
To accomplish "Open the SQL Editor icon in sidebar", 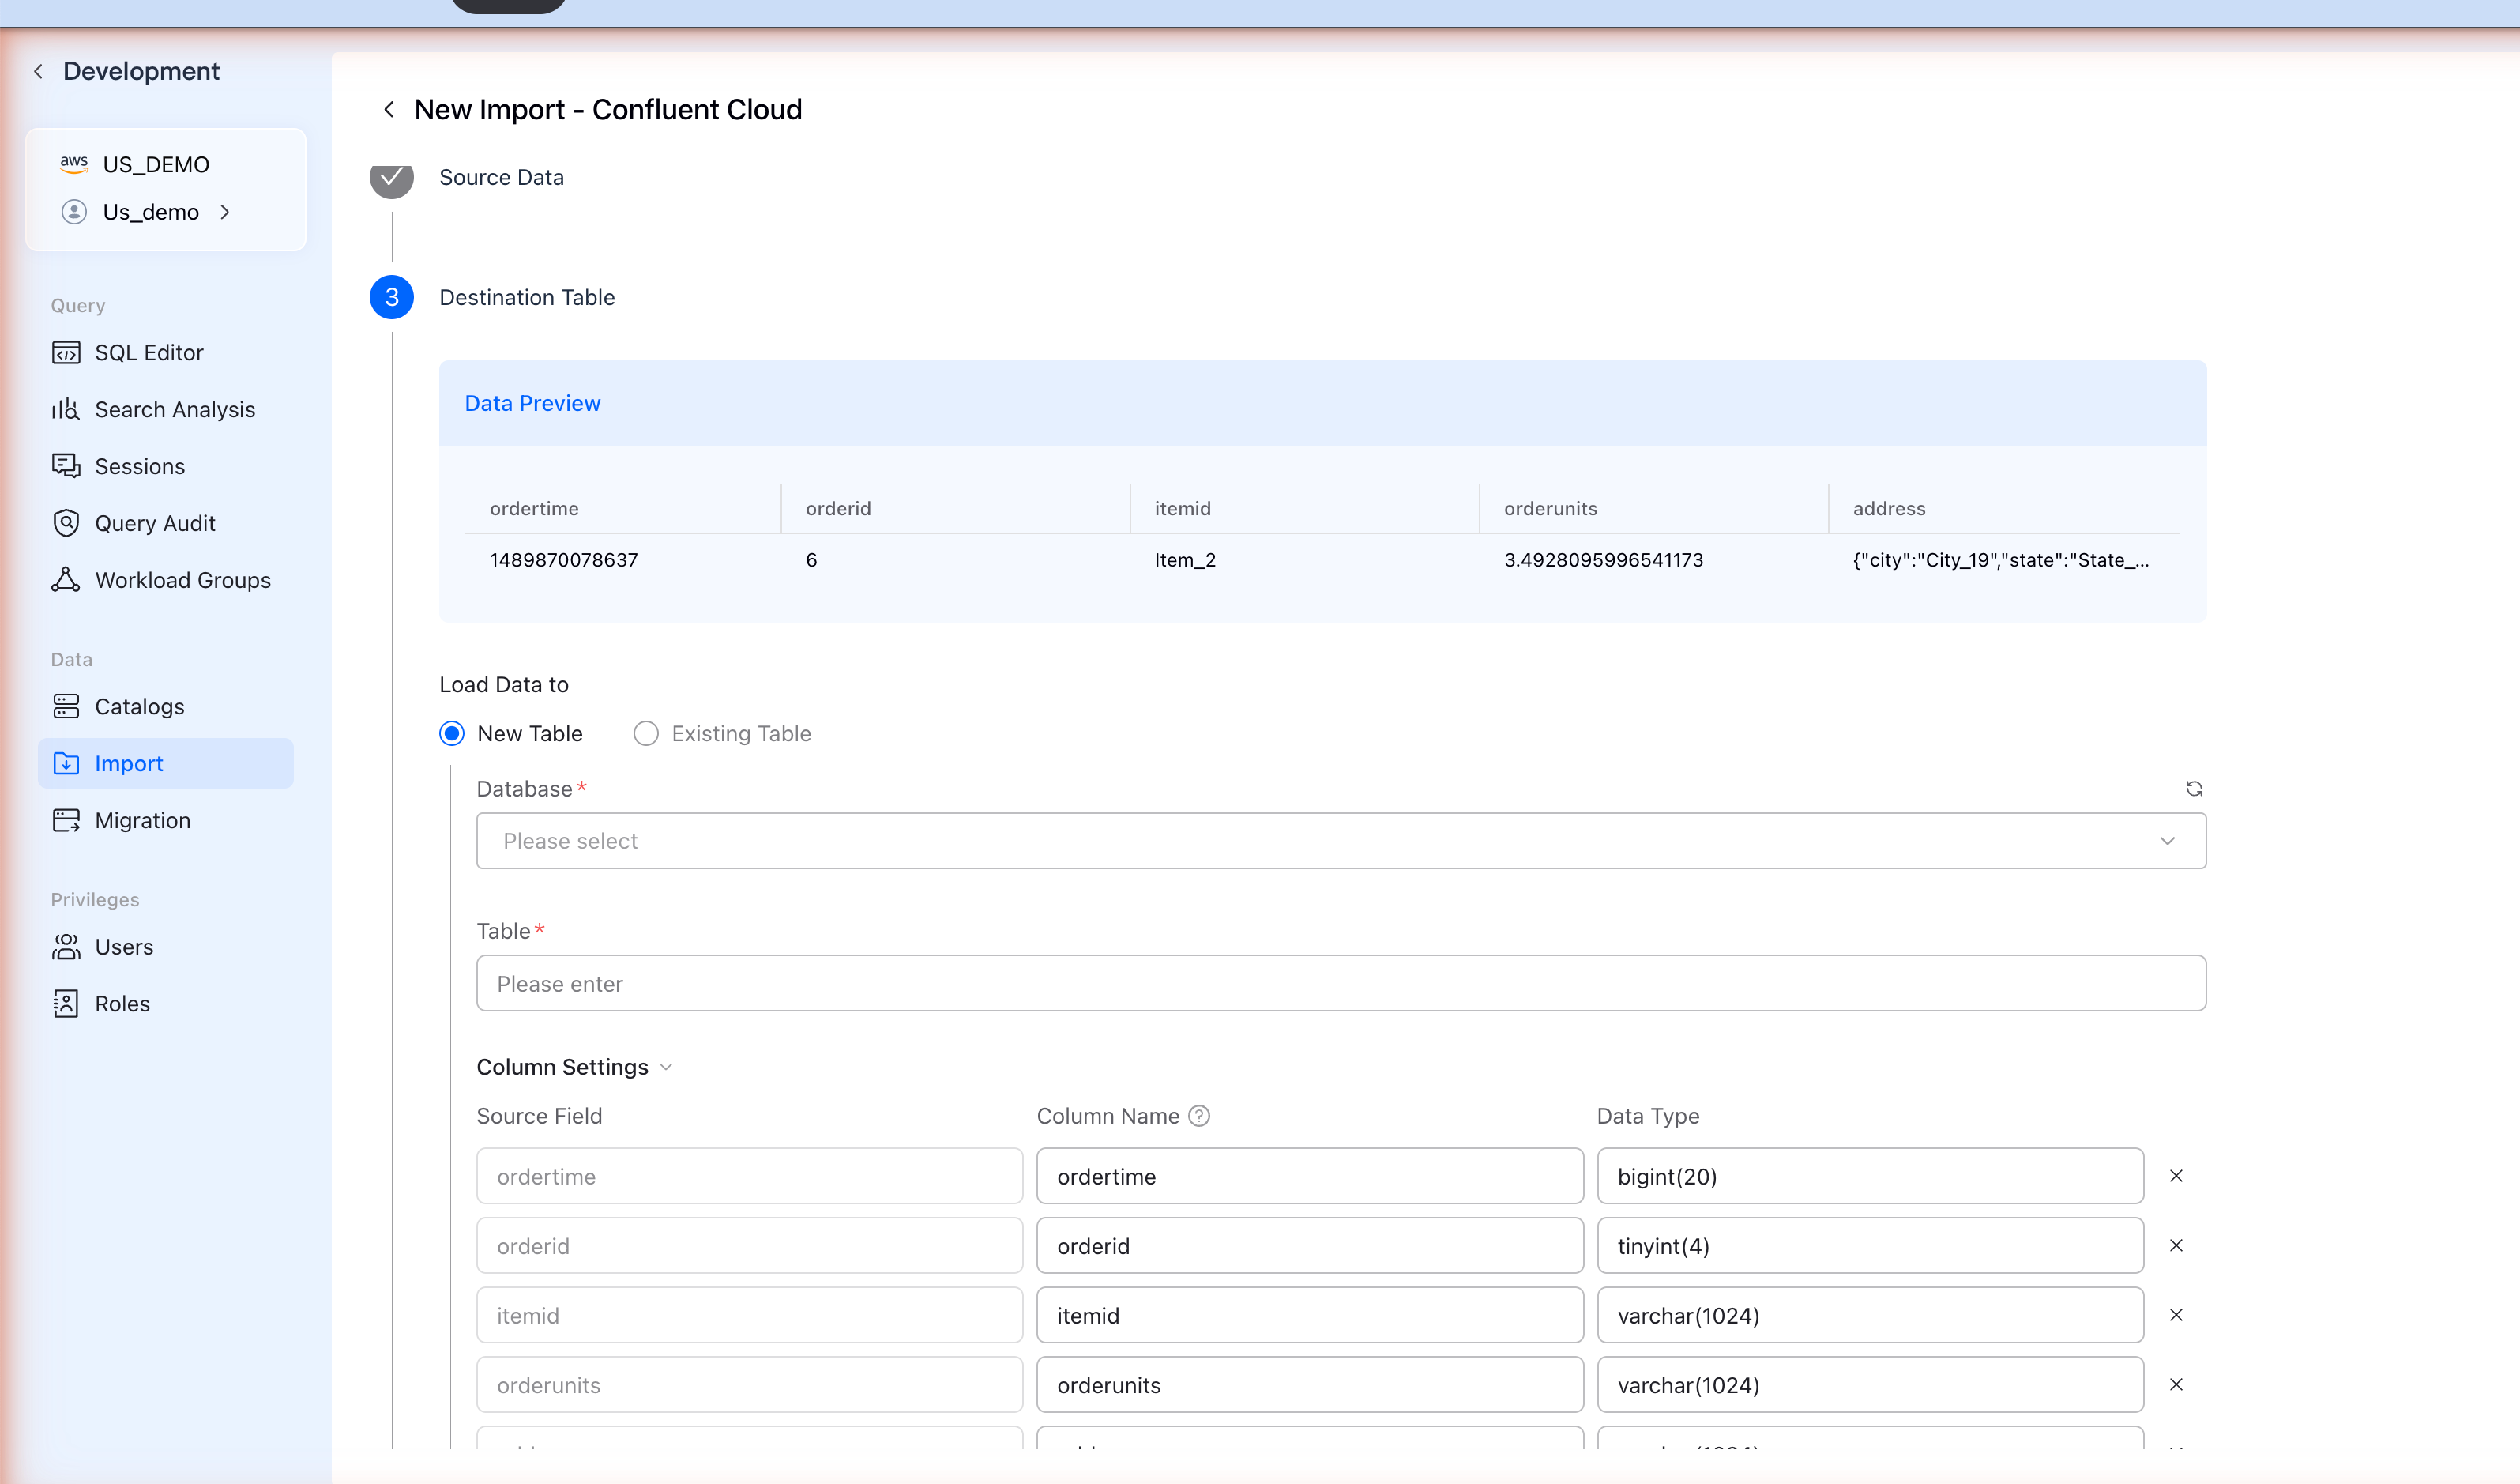I will click(66, 353).
